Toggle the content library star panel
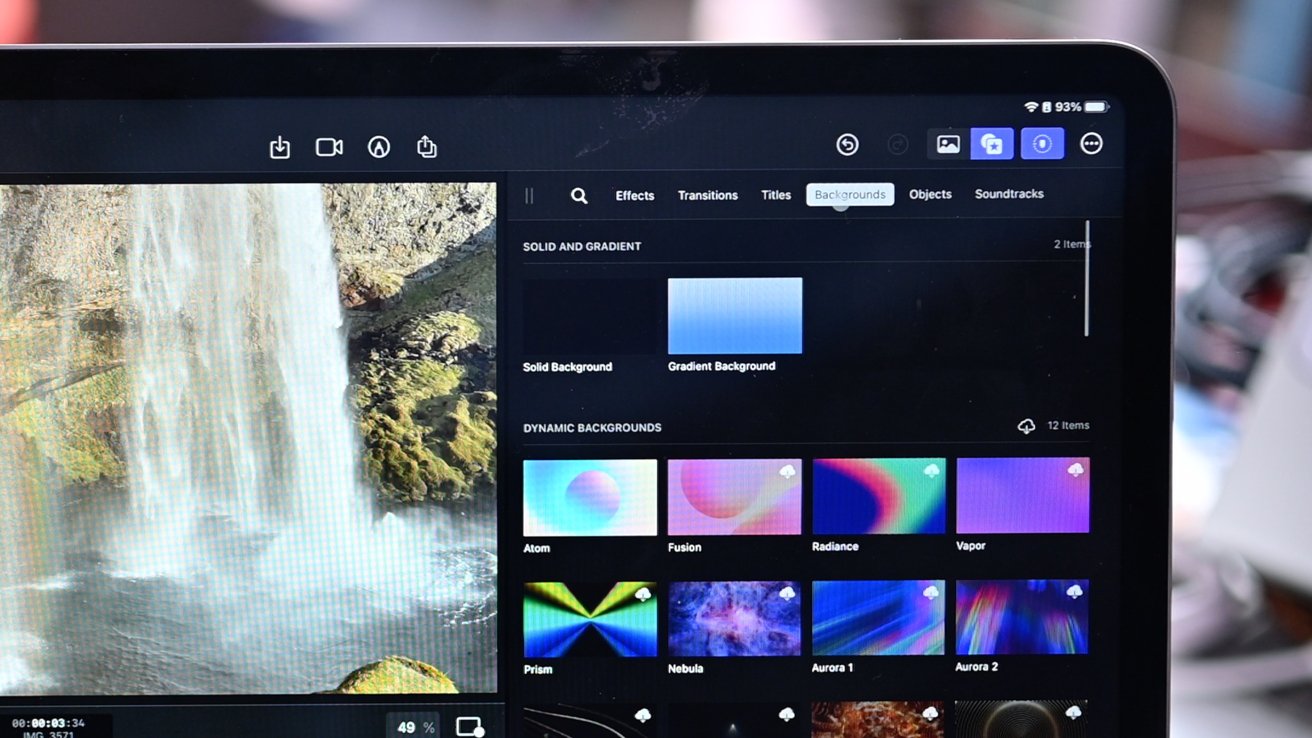Screen dimensions: 1312x738 point(991,143)
